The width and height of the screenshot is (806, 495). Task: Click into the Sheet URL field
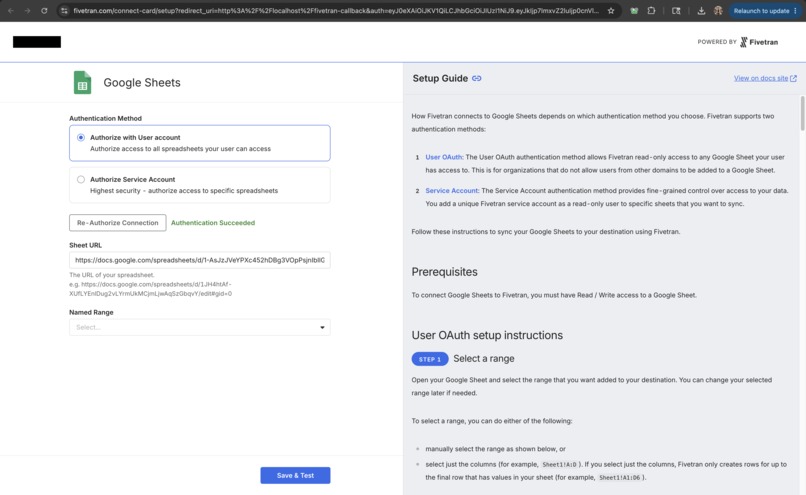click(200, 260)
